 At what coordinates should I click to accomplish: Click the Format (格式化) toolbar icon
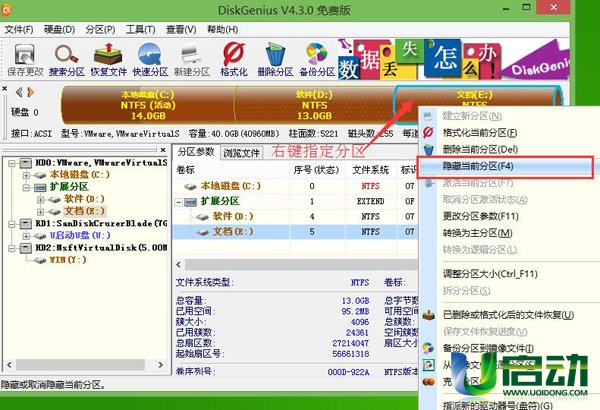[x=234, y=60]
